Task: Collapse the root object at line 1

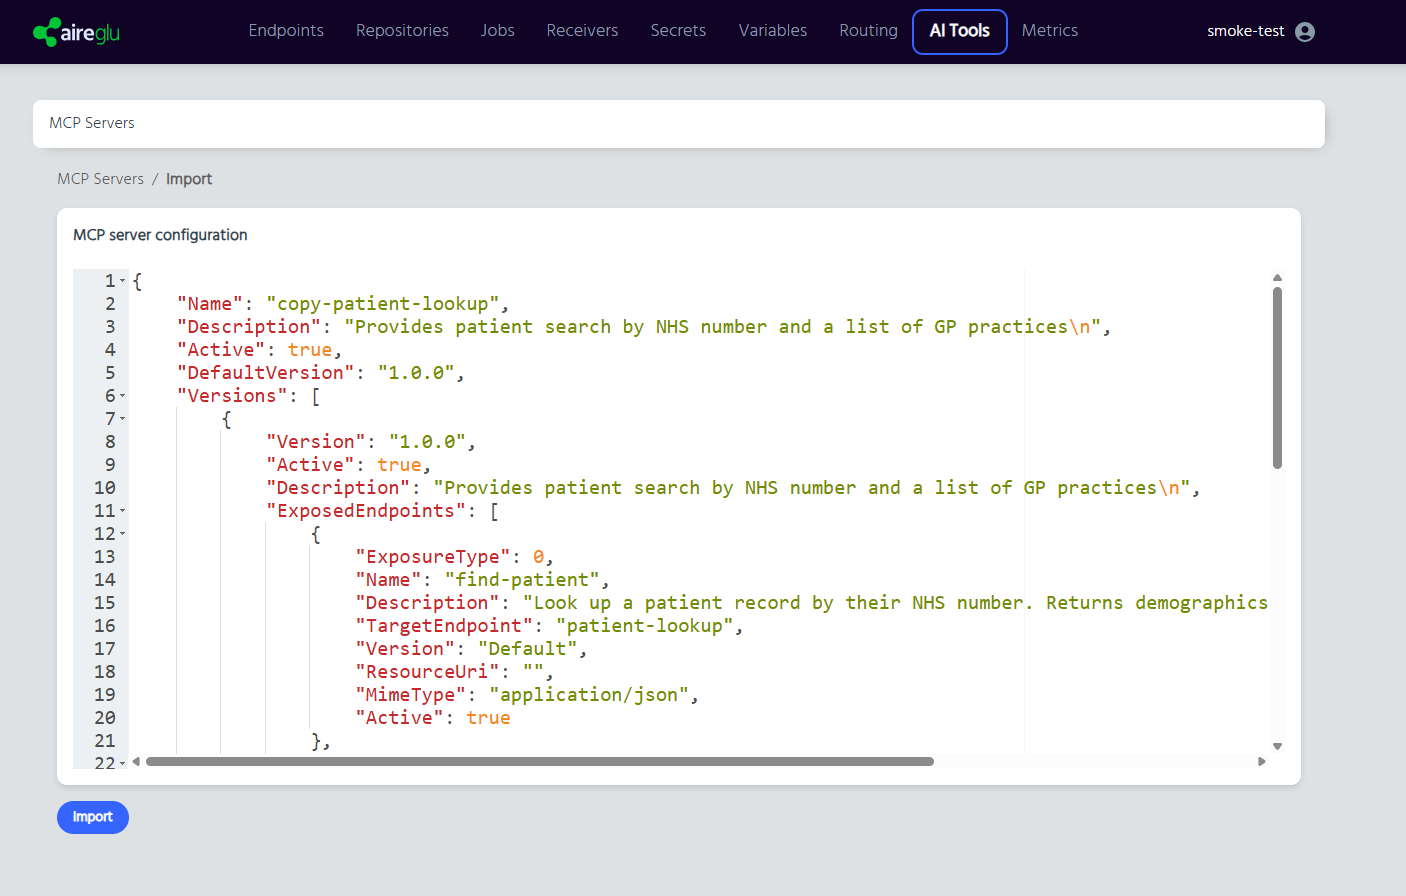Action: [x=123, y=282]
